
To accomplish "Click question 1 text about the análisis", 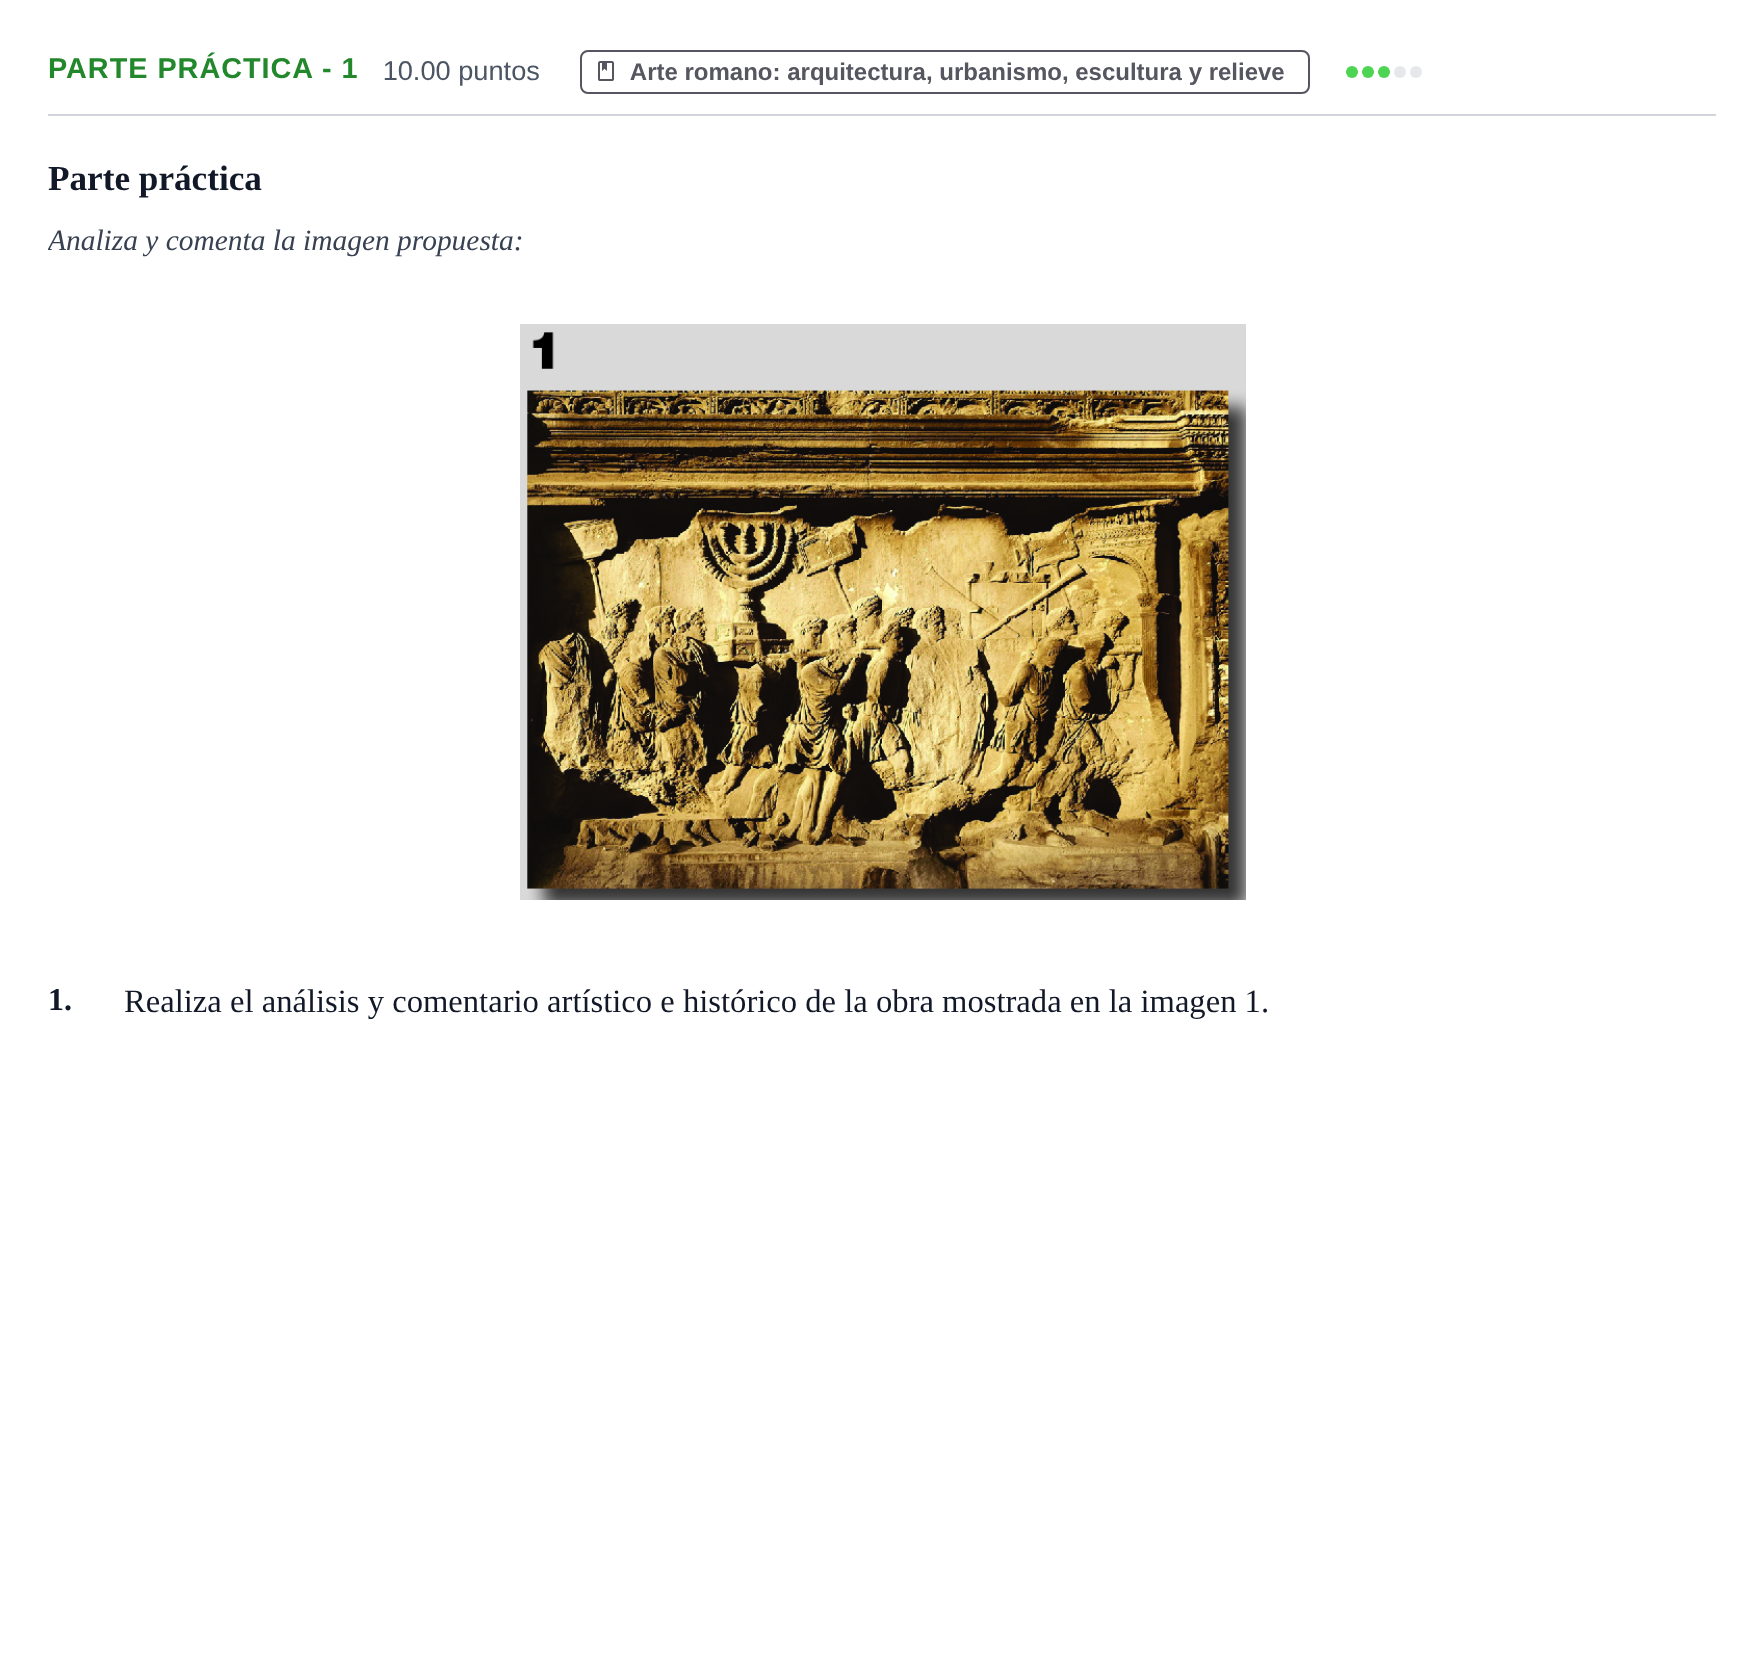I will coord(696,1001).
